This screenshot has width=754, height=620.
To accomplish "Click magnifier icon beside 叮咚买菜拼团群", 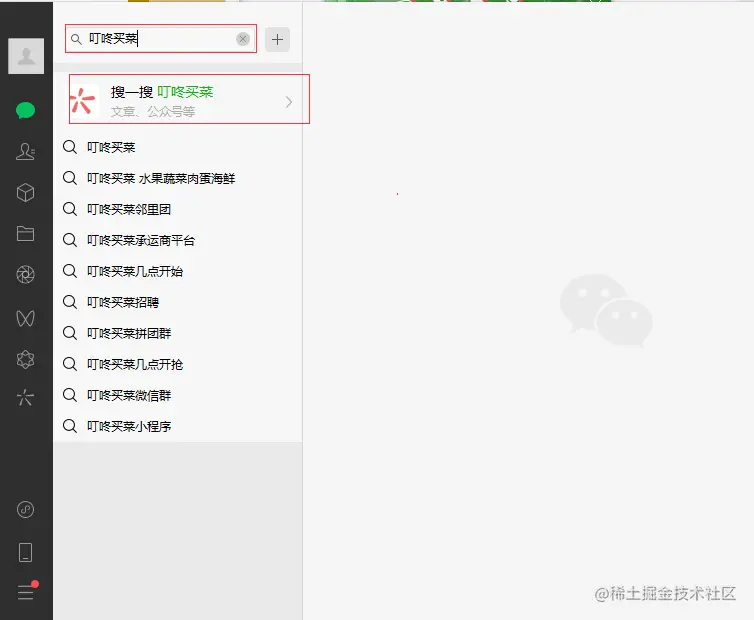I will click(x=70, y=333).
